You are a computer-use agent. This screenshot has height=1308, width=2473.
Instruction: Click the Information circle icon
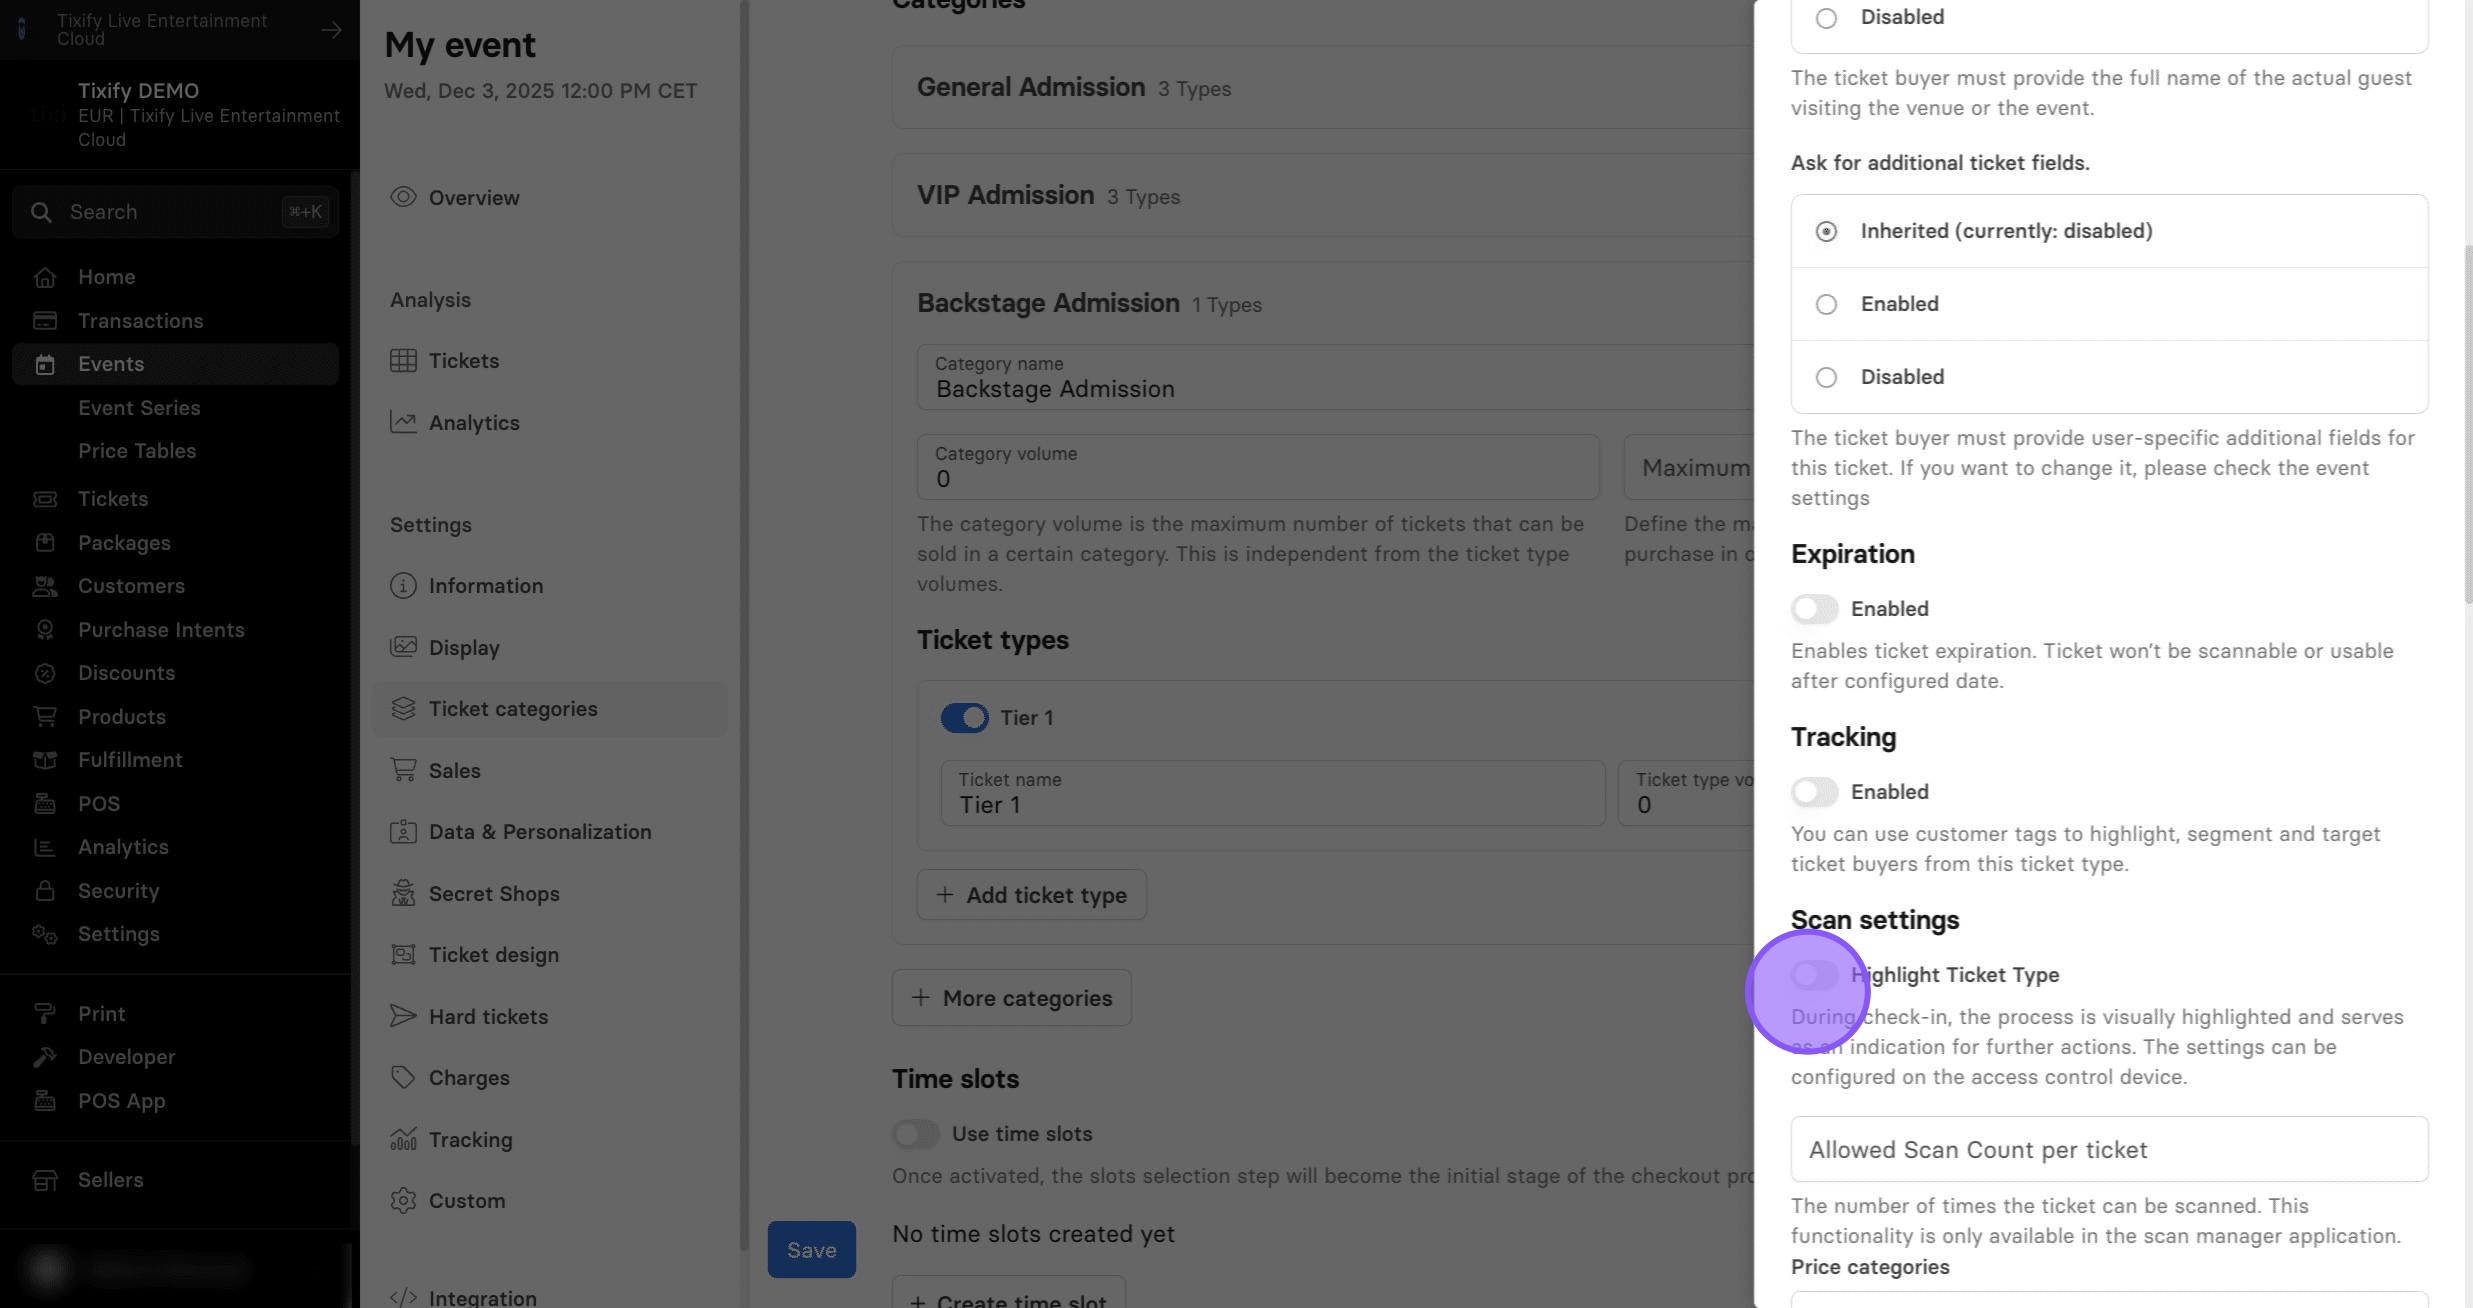tap(403, 586)
